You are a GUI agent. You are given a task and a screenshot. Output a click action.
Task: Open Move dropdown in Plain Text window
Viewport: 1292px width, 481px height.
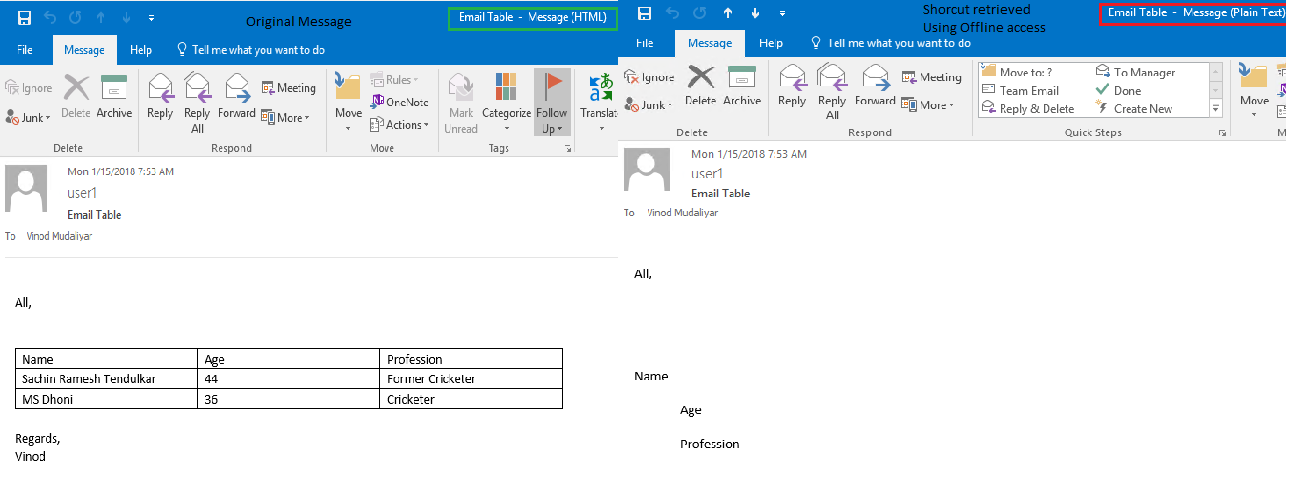click(x=1254, y=91)
